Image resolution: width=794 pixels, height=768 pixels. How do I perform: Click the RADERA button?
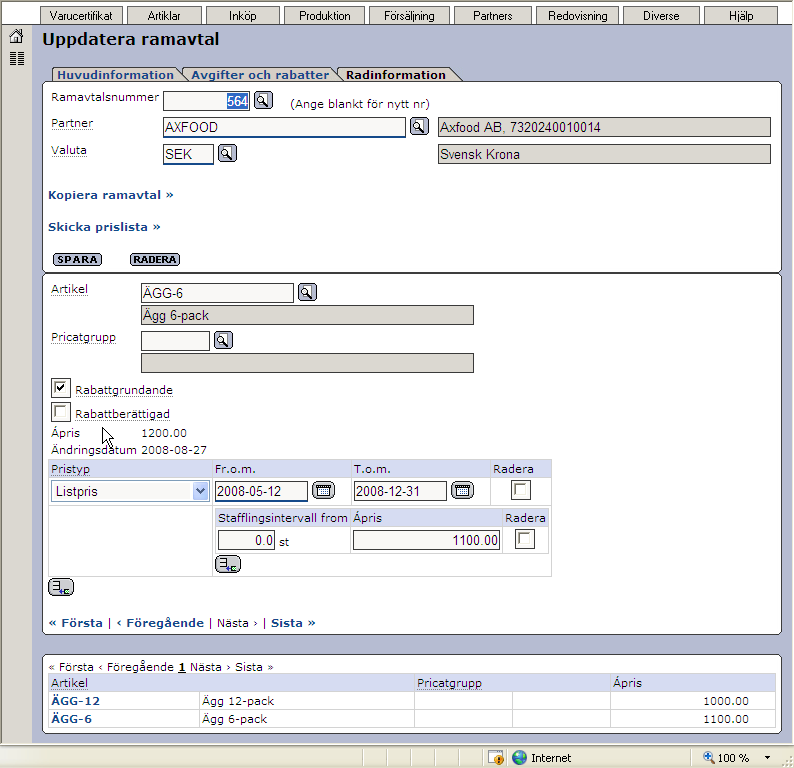[155, 259]
